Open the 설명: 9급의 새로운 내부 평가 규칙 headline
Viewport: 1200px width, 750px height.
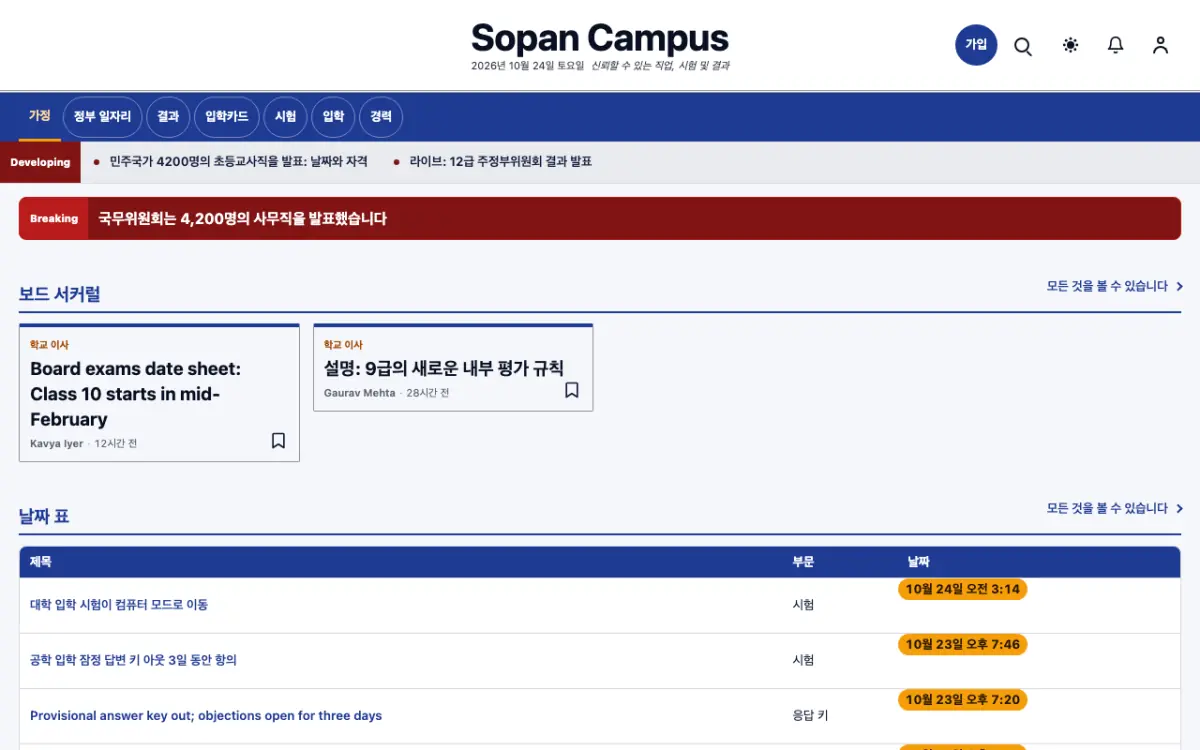click(444, 368)
